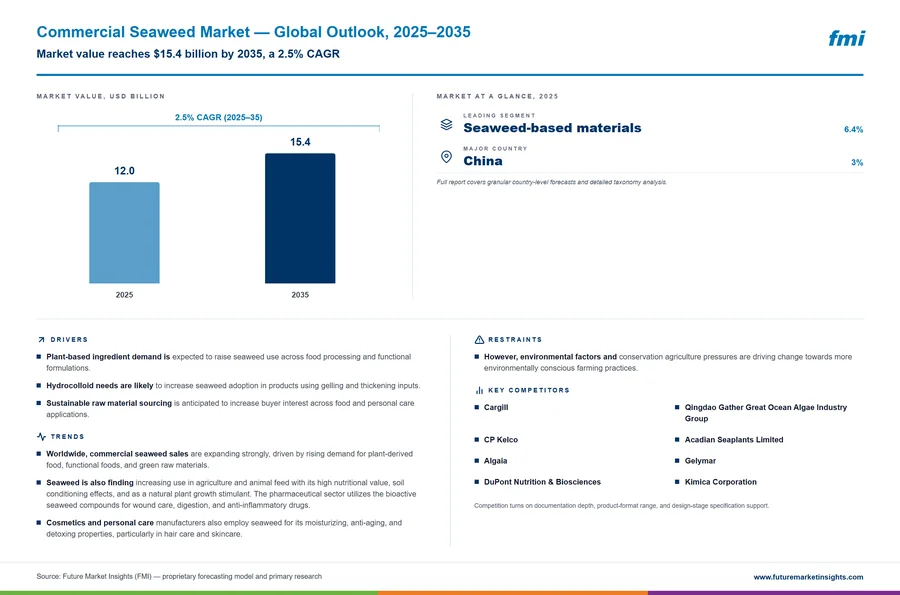Click the fmi logo
Image resolution: width=900 pixels, height=595 pixels.
pos(846,38)
